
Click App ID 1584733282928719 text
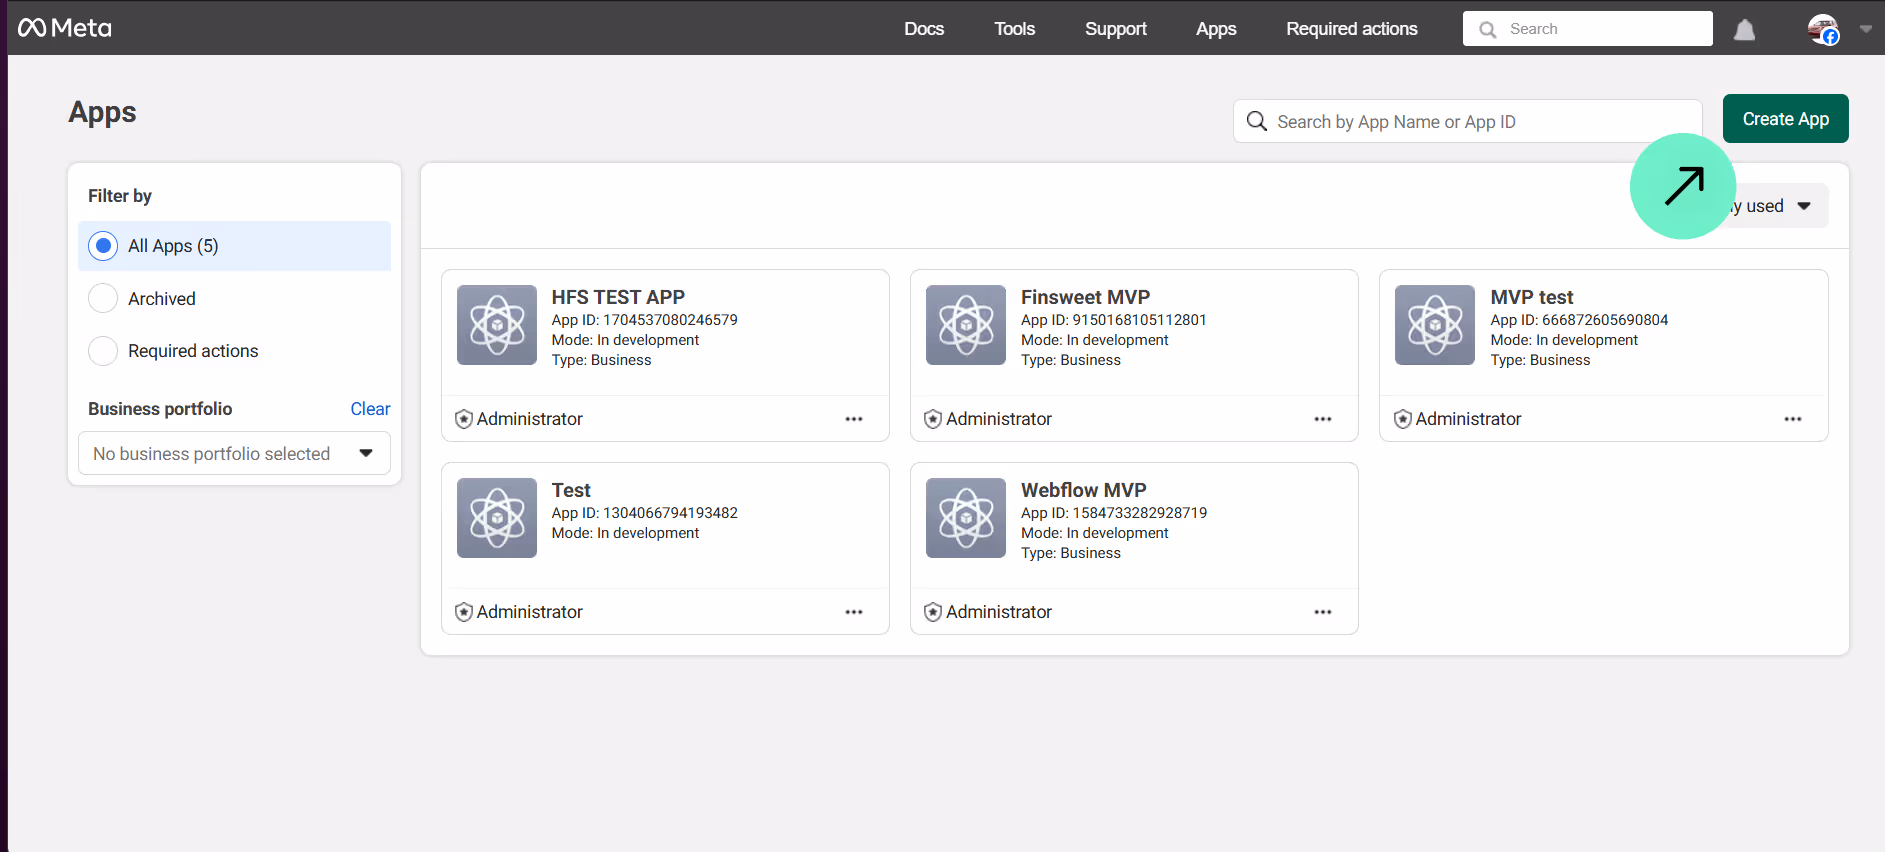[1114, 513]
